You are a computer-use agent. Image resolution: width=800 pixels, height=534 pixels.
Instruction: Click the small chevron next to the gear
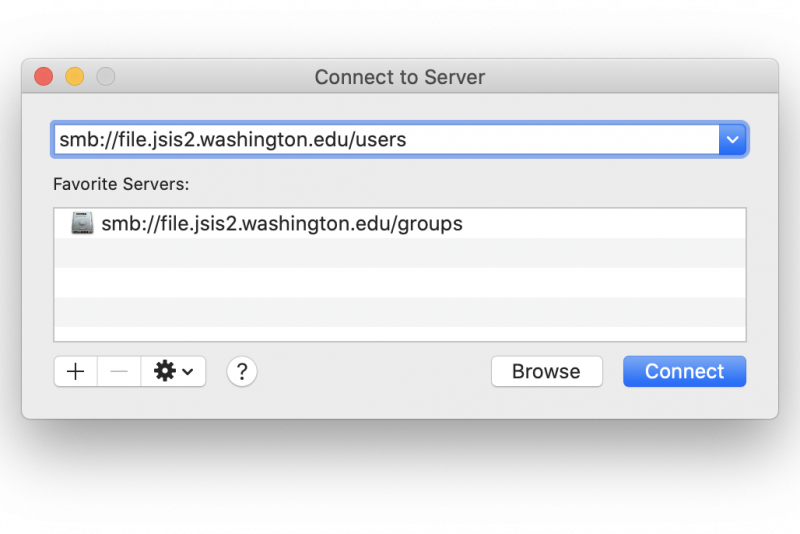click(x=188, y=372)
